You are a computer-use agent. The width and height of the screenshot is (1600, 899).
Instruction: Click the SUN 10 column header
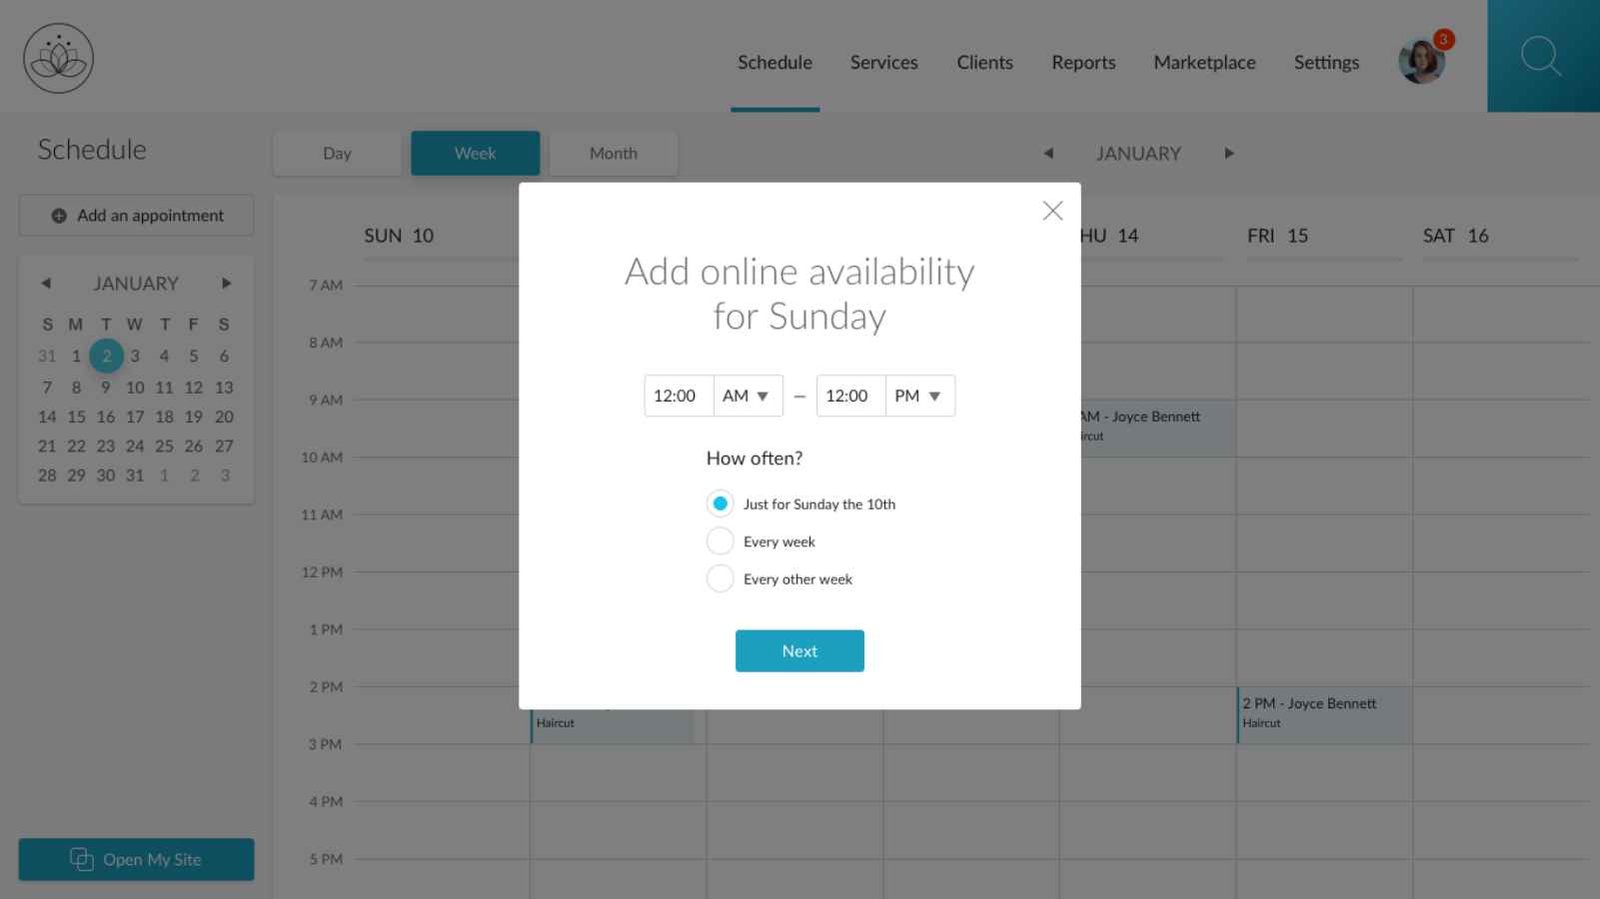(x=399, y=236)
